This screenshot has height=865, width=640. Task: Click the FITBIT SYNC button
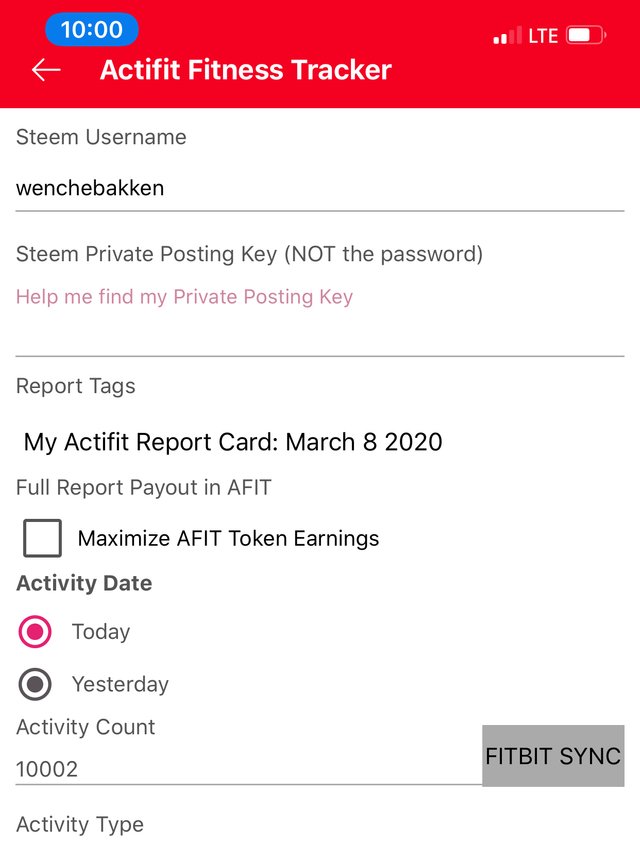[x=553, y=756]
